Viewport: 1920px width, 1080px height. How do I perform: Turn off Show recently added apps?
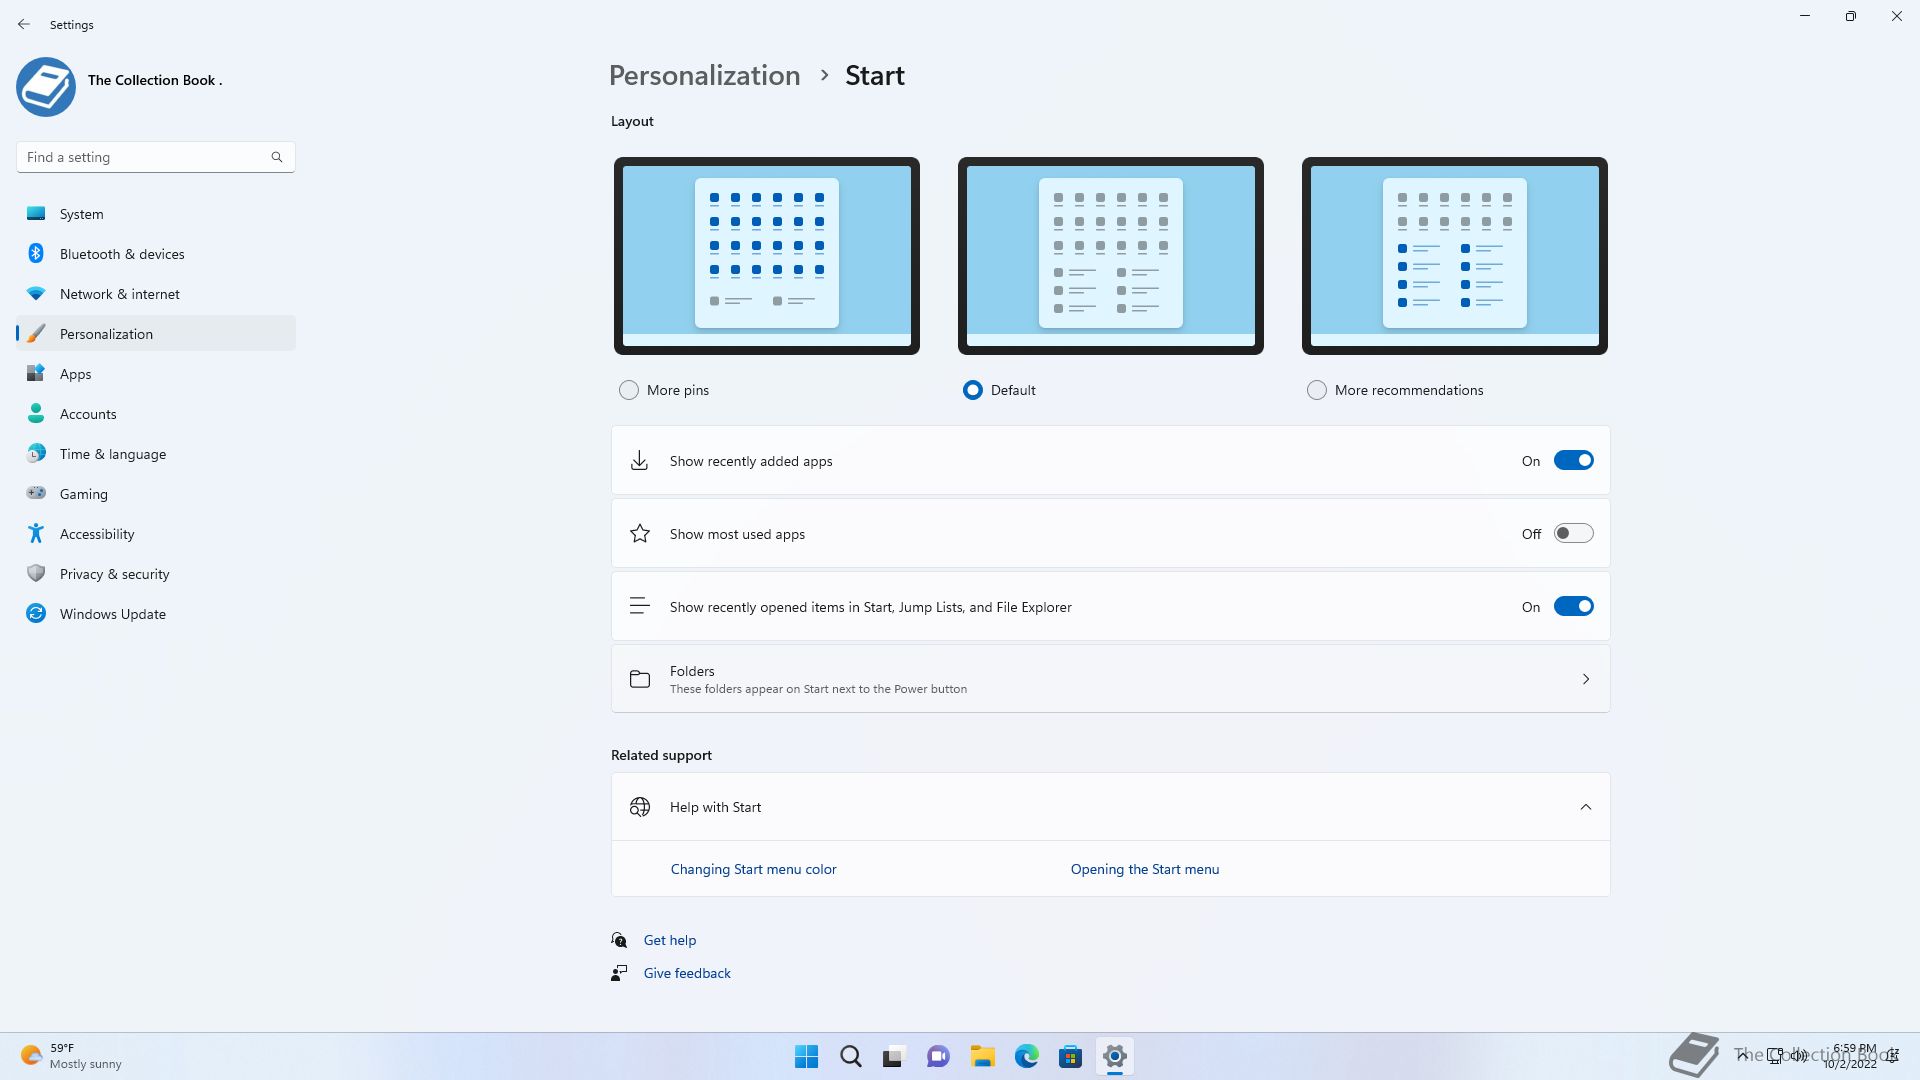1573,461
